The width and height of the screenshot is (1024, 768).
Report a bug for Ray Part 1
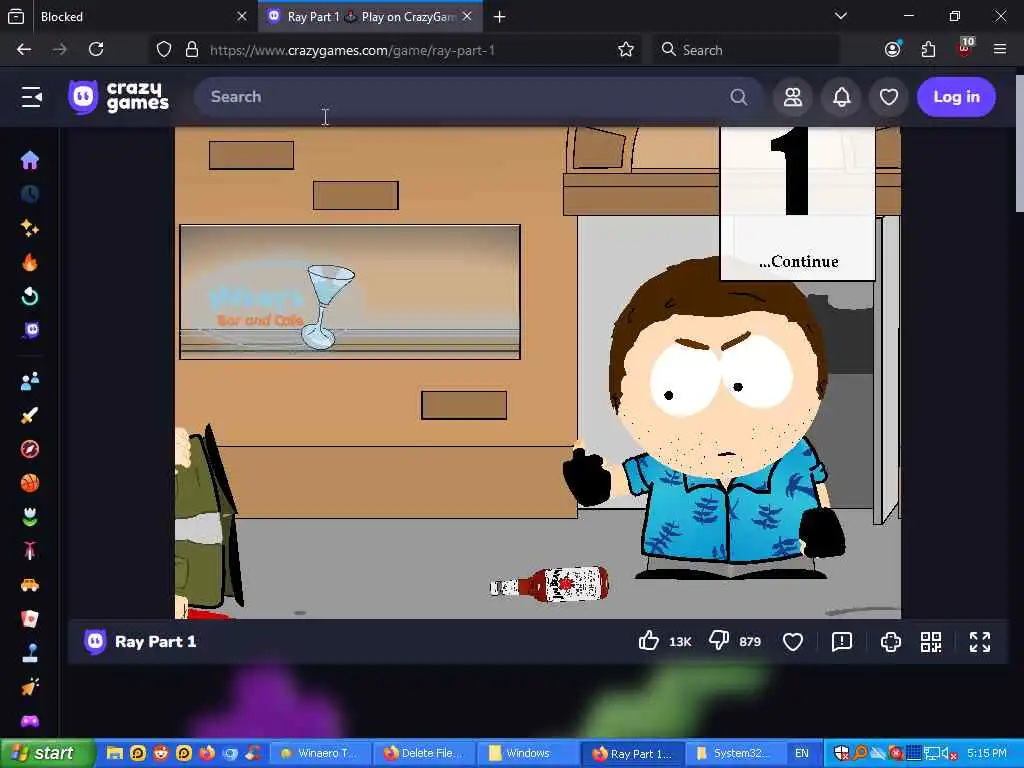tap(842, 642)
